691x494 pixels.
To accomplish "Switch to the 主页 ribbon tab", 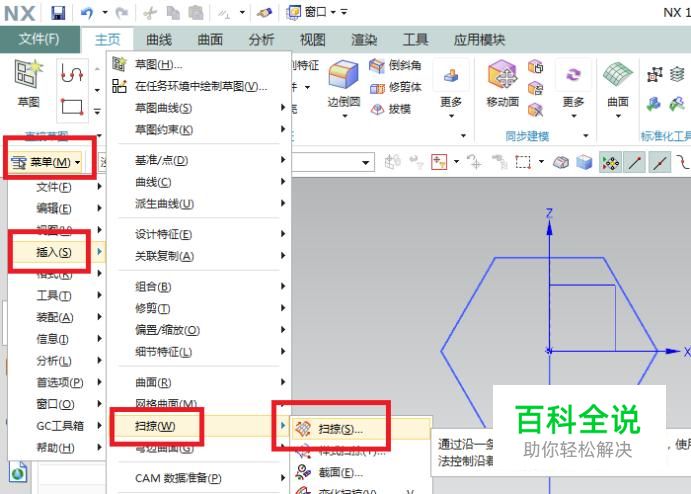I will pyautogui.click(x=108, y=40).
